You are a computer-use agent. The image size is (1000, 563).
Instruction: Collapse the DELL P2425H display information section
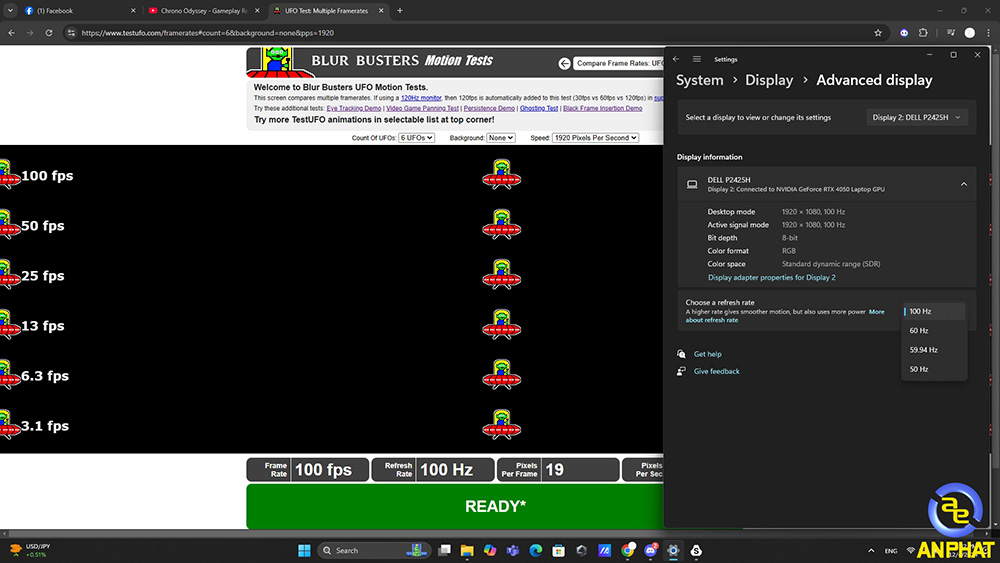click(x=964, y=184)
